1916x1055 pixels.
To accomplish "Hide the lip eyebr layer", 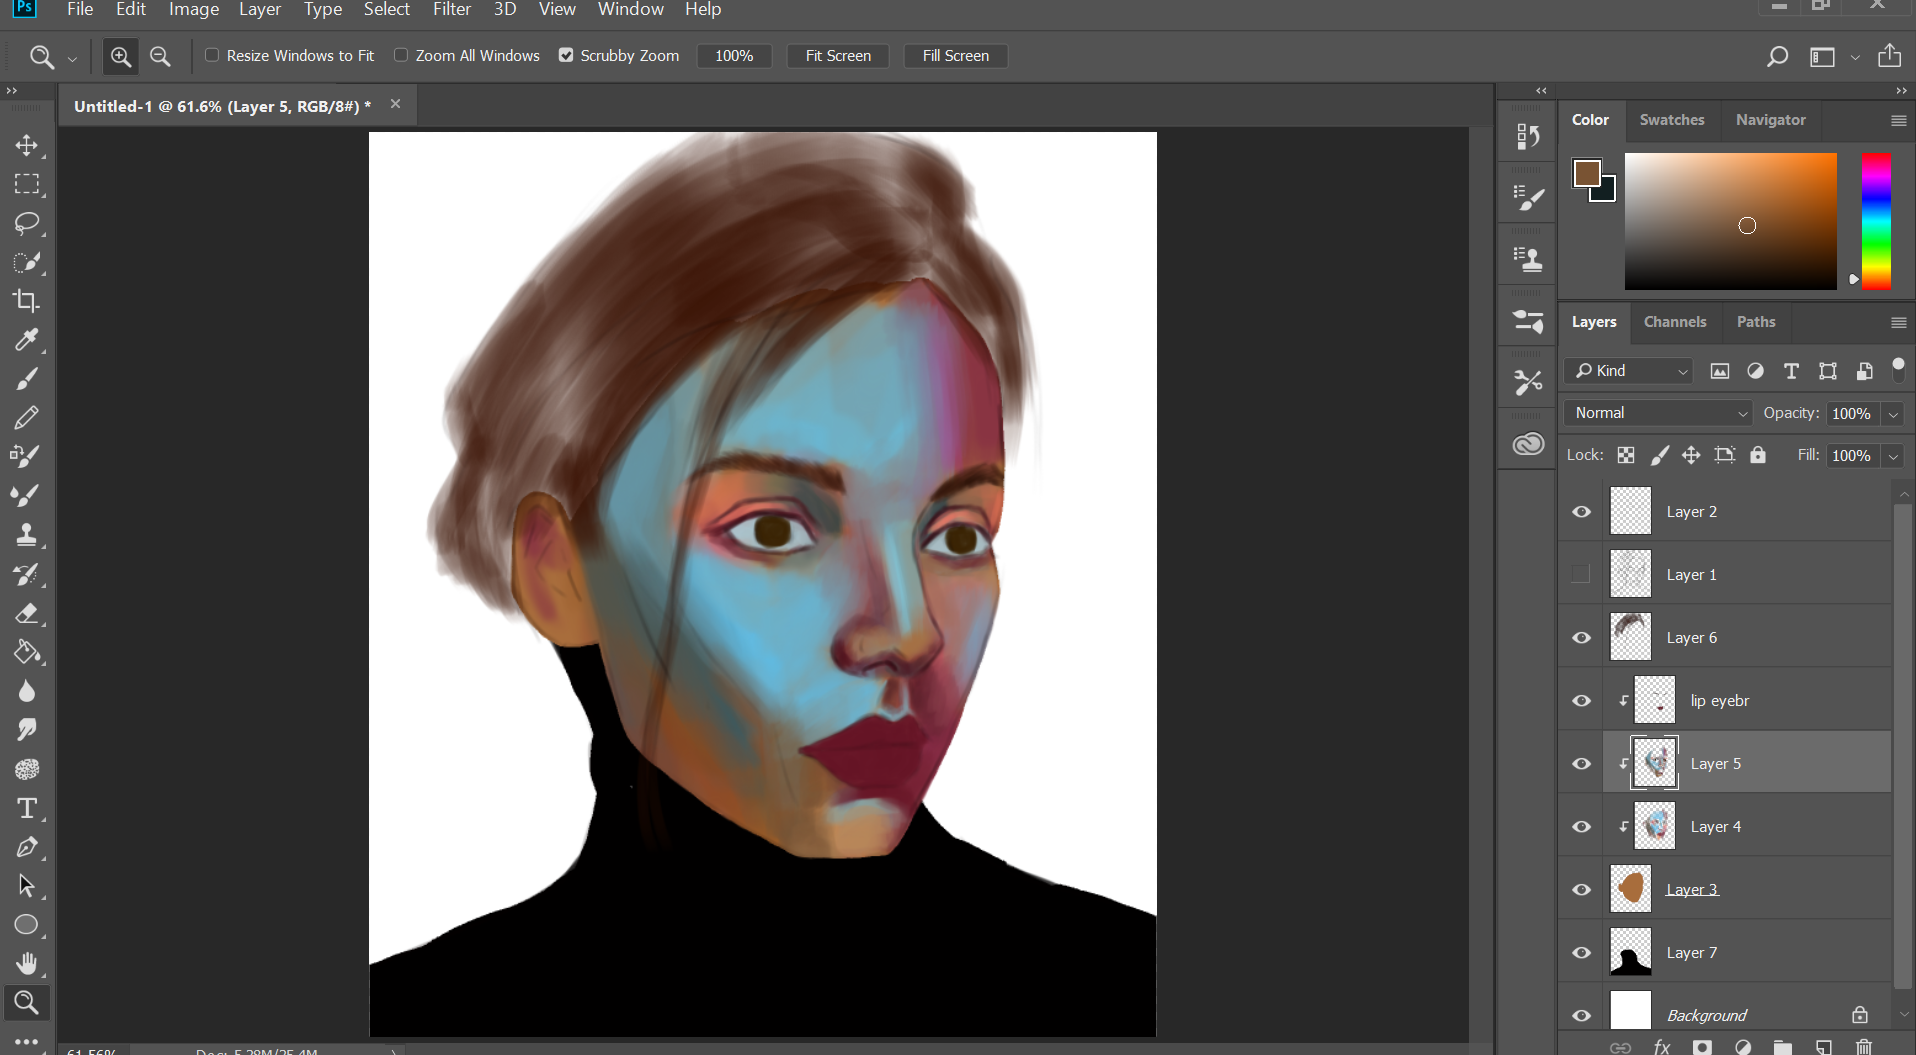I will coord(1581,701).
